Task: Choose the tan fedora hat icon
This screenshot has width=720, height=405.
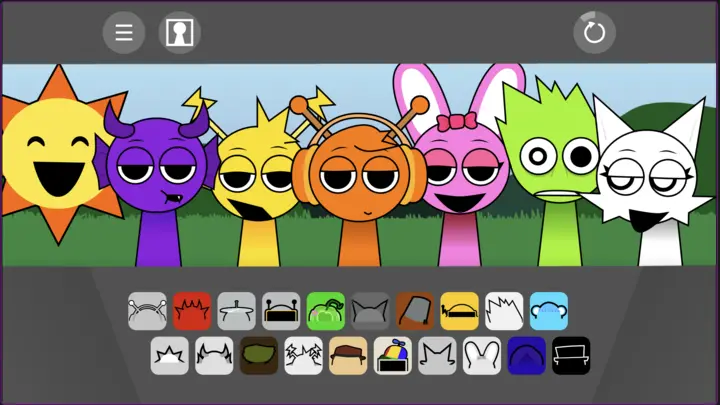Action: point(348,355)
